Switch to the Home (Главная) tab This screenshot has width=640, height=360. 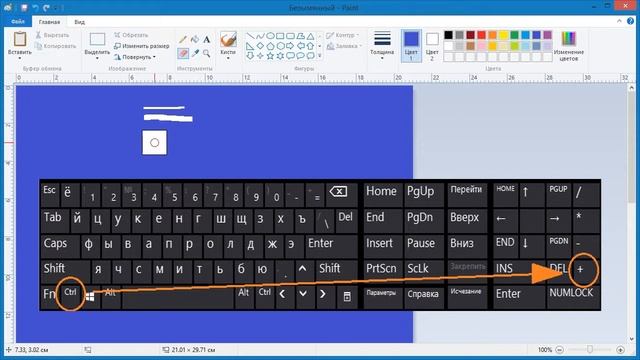coord(49,22)
